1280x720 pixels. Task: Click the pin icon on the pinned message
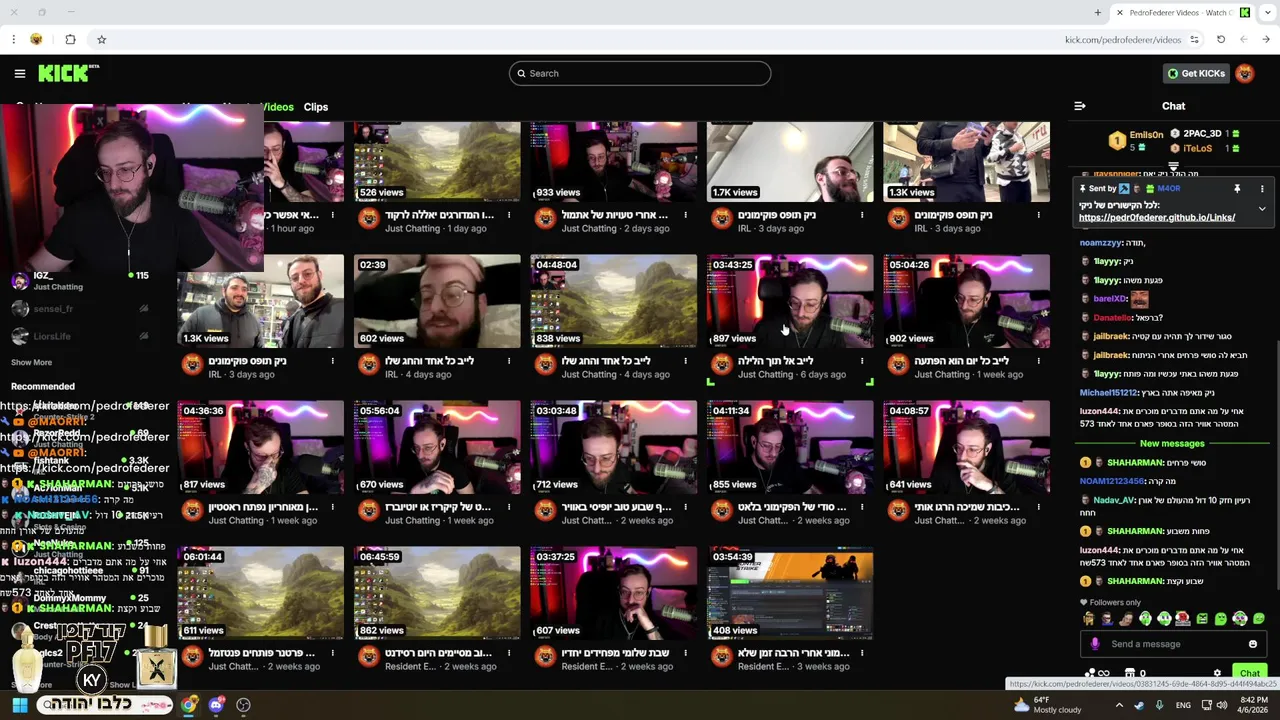tap(1237, 188)
